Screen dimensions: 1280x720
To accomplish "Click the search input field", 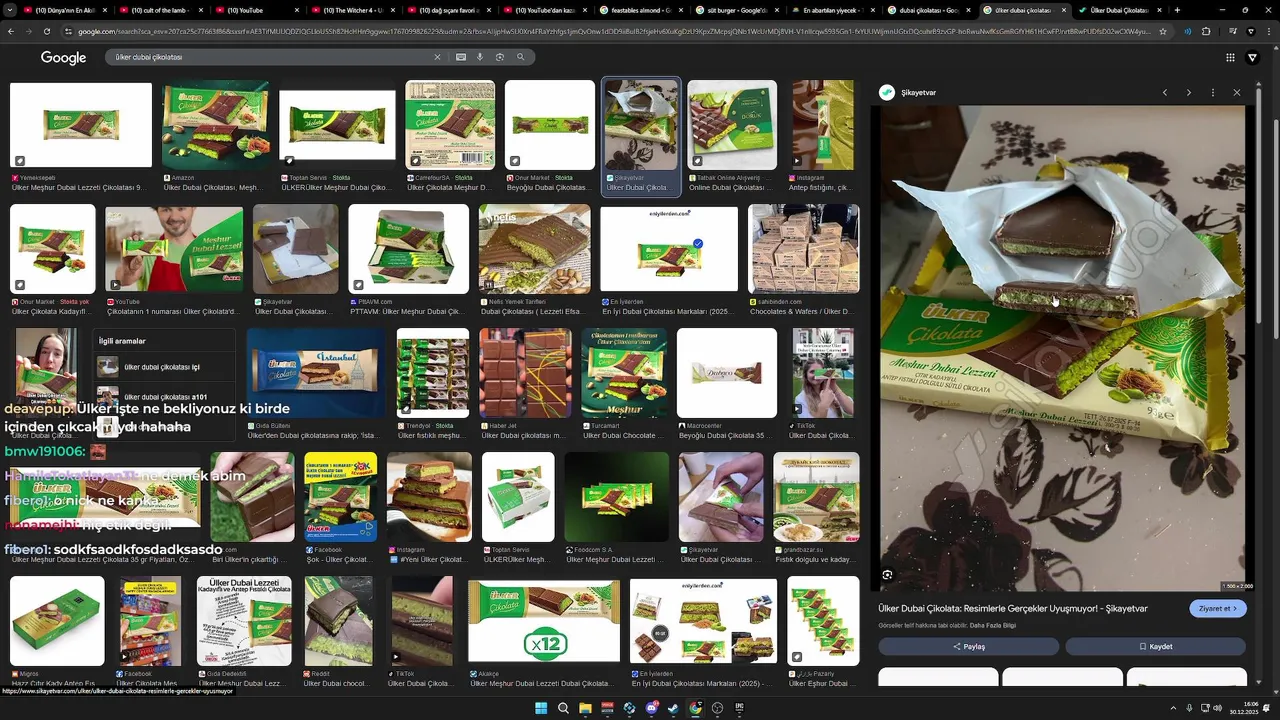I will (x=270, y=57).
